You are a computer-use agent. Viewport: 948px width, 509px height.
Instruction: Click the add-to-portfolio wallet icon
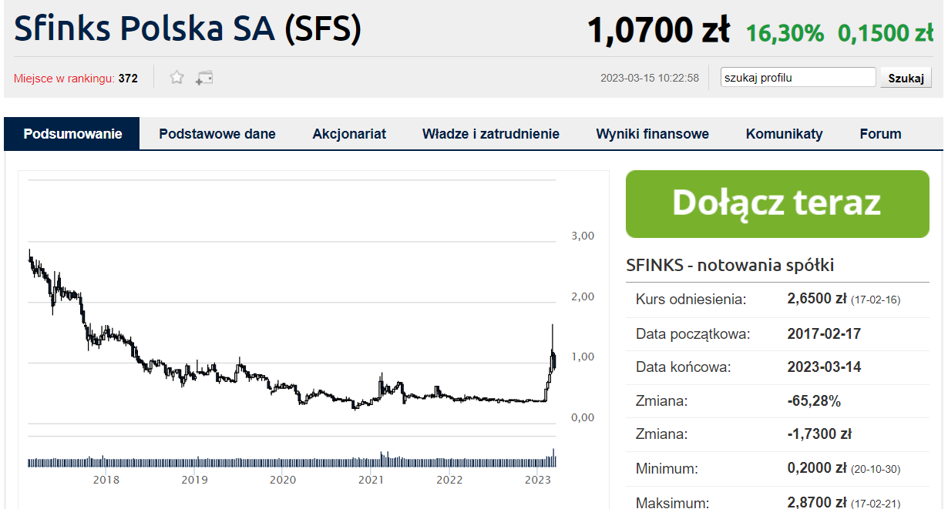pyautogui.click(x=204, y=77)
